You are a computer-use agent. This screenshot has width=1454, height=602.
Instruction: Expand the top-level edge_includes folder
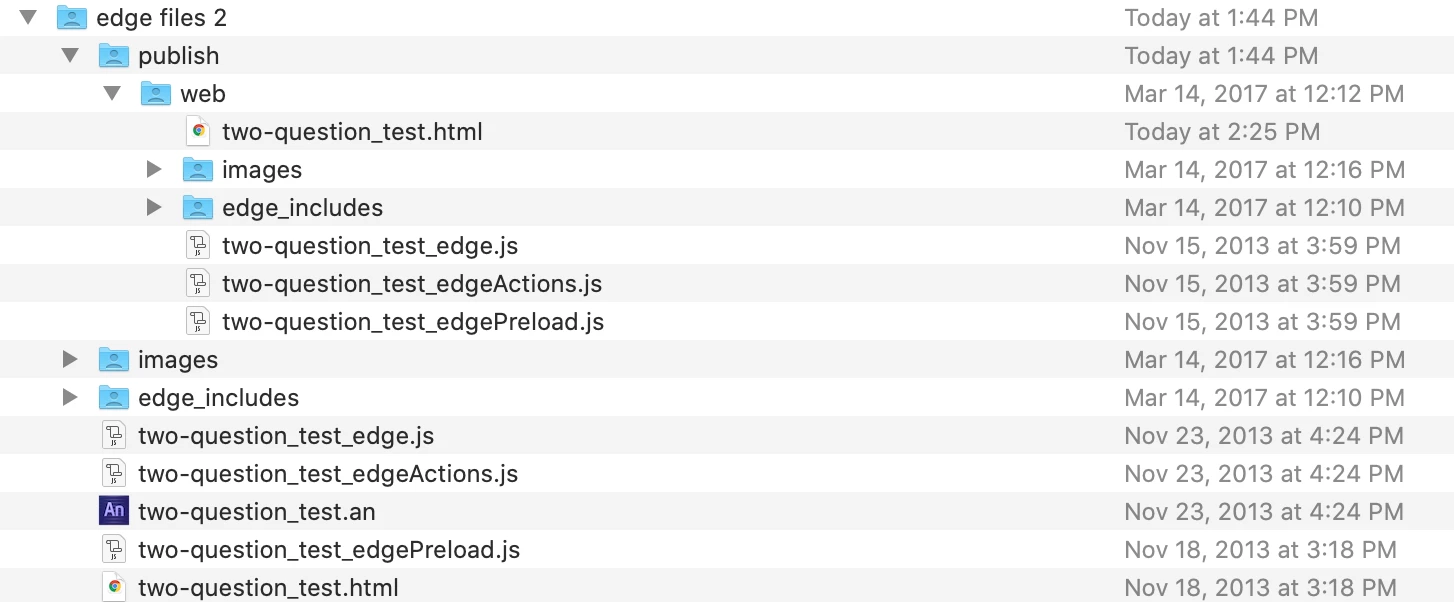pos(70,397)
